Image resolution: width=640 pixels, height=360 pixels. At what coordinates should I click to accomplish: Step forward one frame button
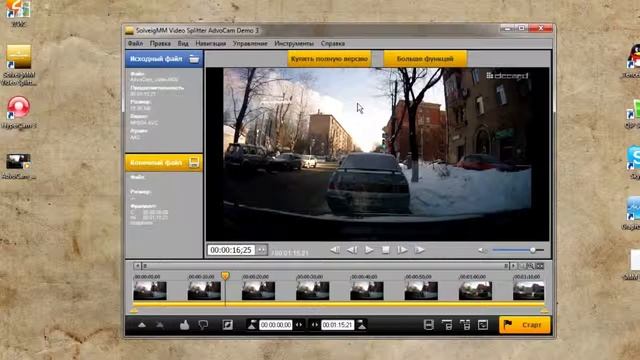[x=402, y=250]
